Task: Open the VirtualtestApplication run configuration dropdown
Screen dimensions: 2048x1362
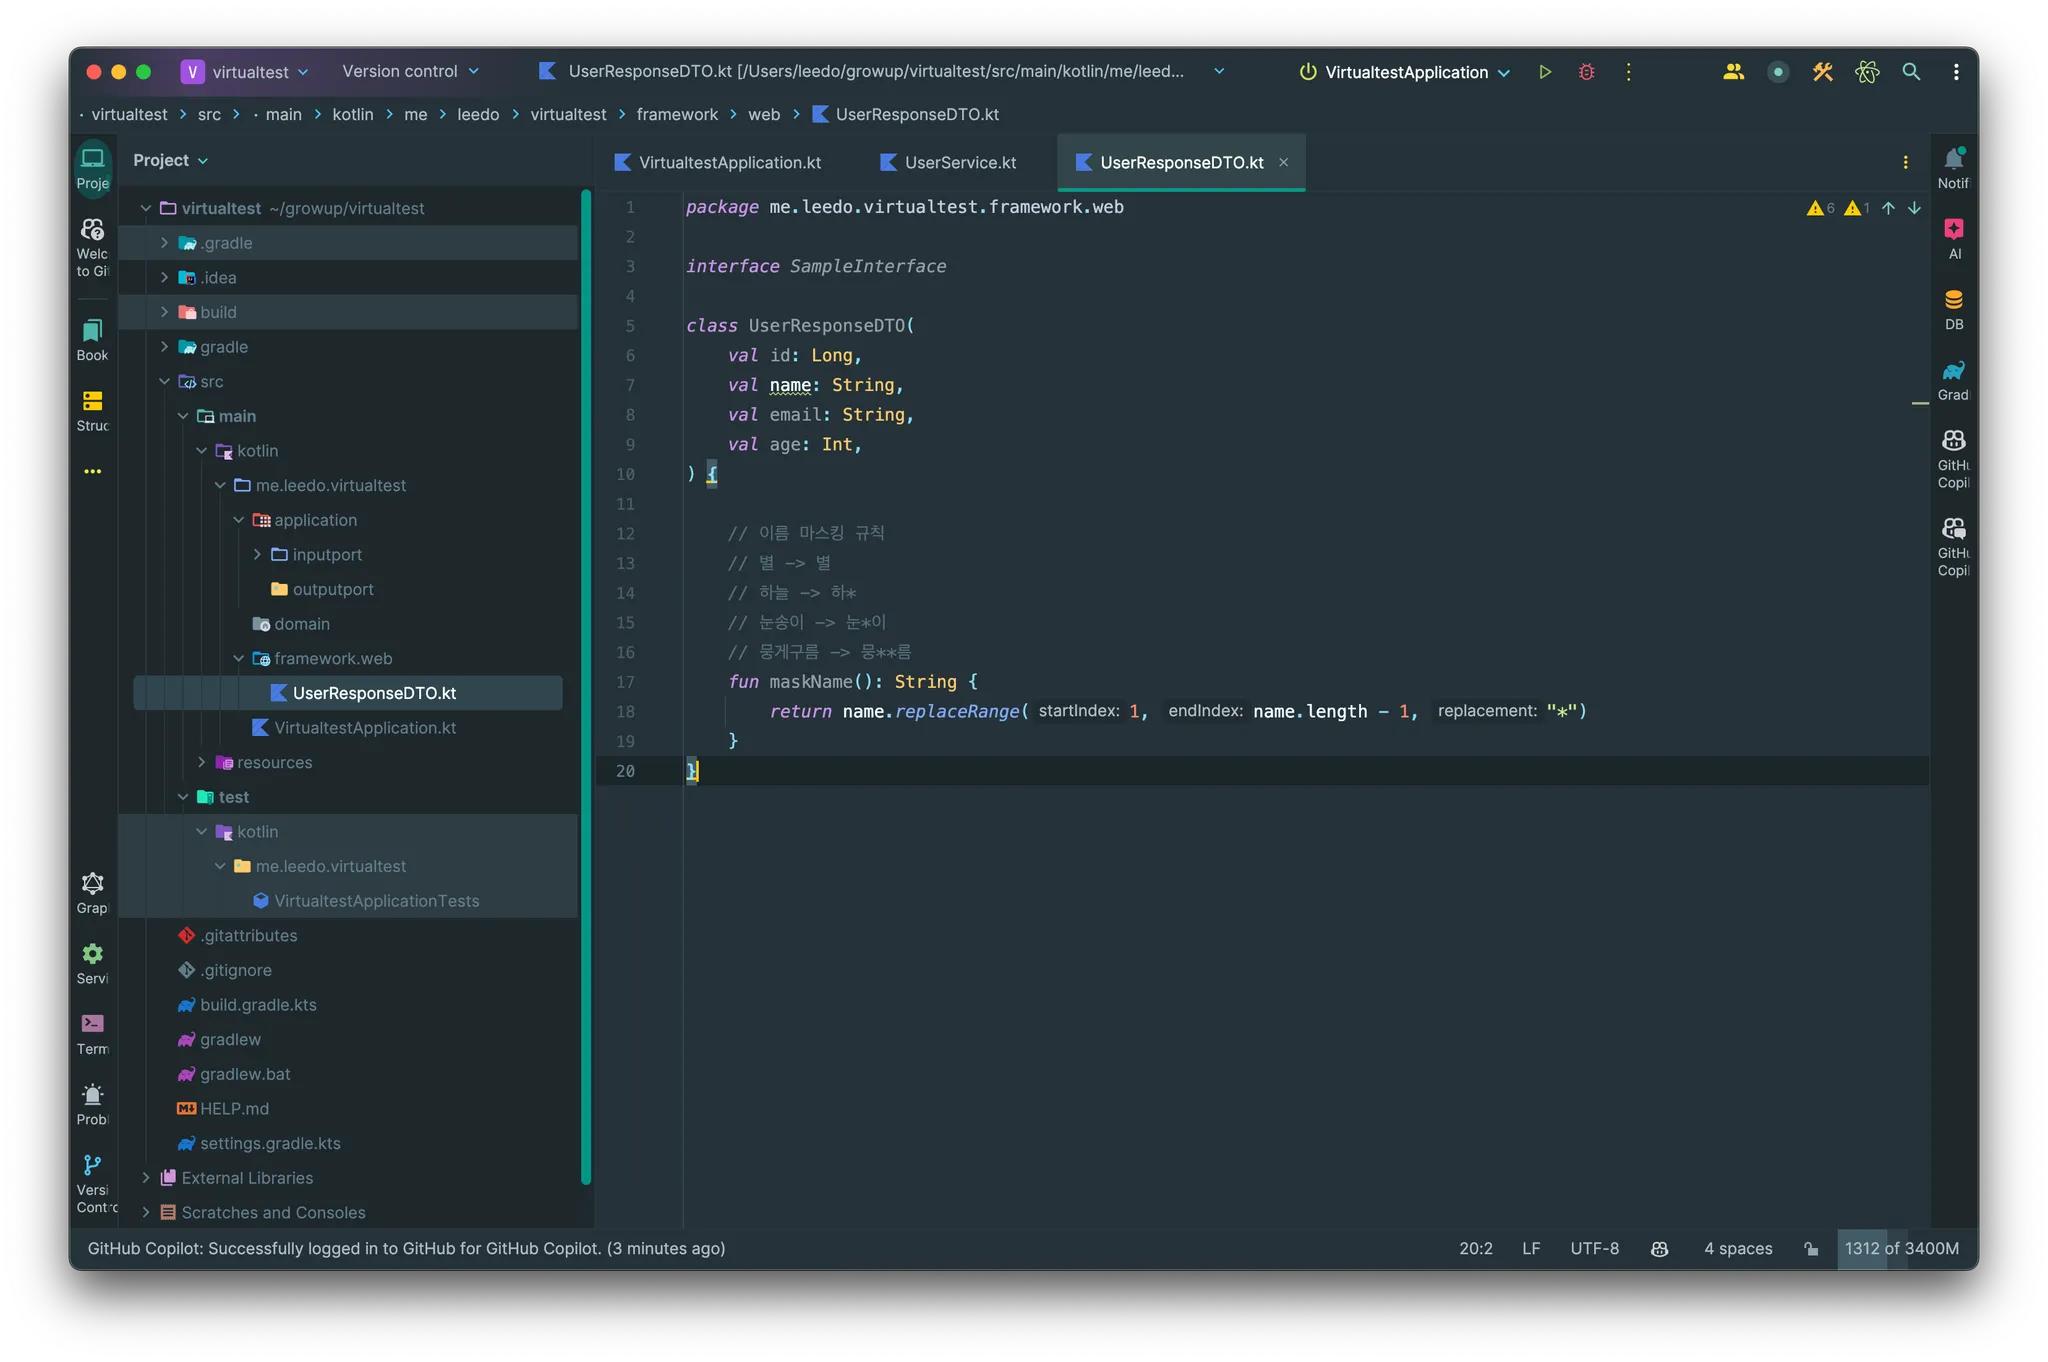Action: pyautogui.click(x=1406, y=72)
